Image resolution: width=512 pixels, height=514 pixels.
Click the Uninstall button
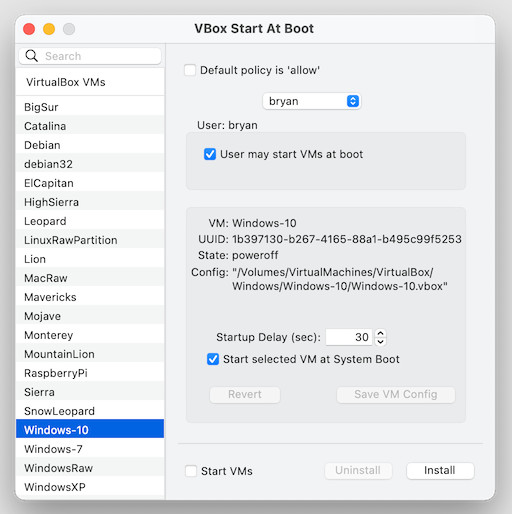358,470
